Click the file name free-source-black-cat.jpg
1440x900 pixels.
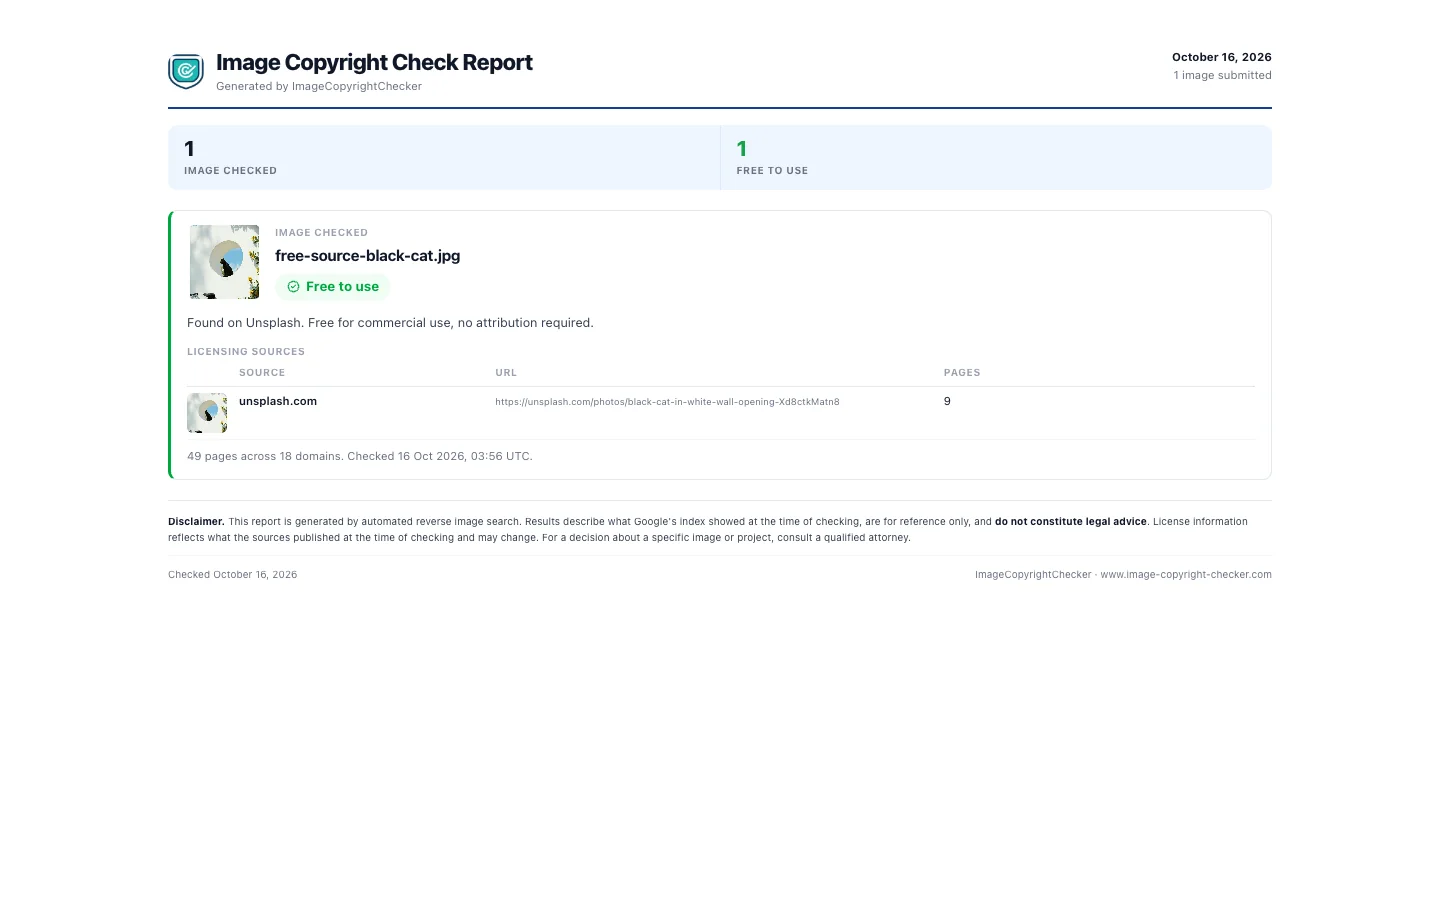coord(368,256)
